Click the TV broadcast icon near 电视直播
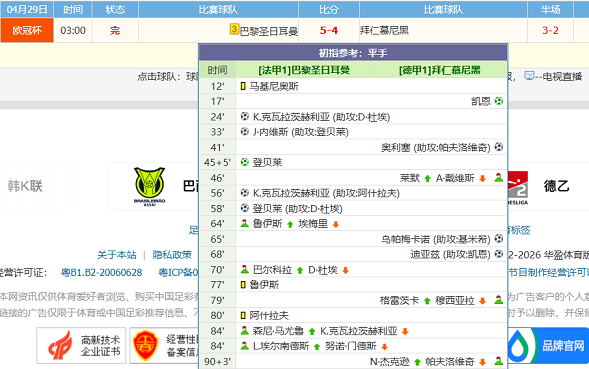This screenshot has width=589, height=369. coord(529,76)
